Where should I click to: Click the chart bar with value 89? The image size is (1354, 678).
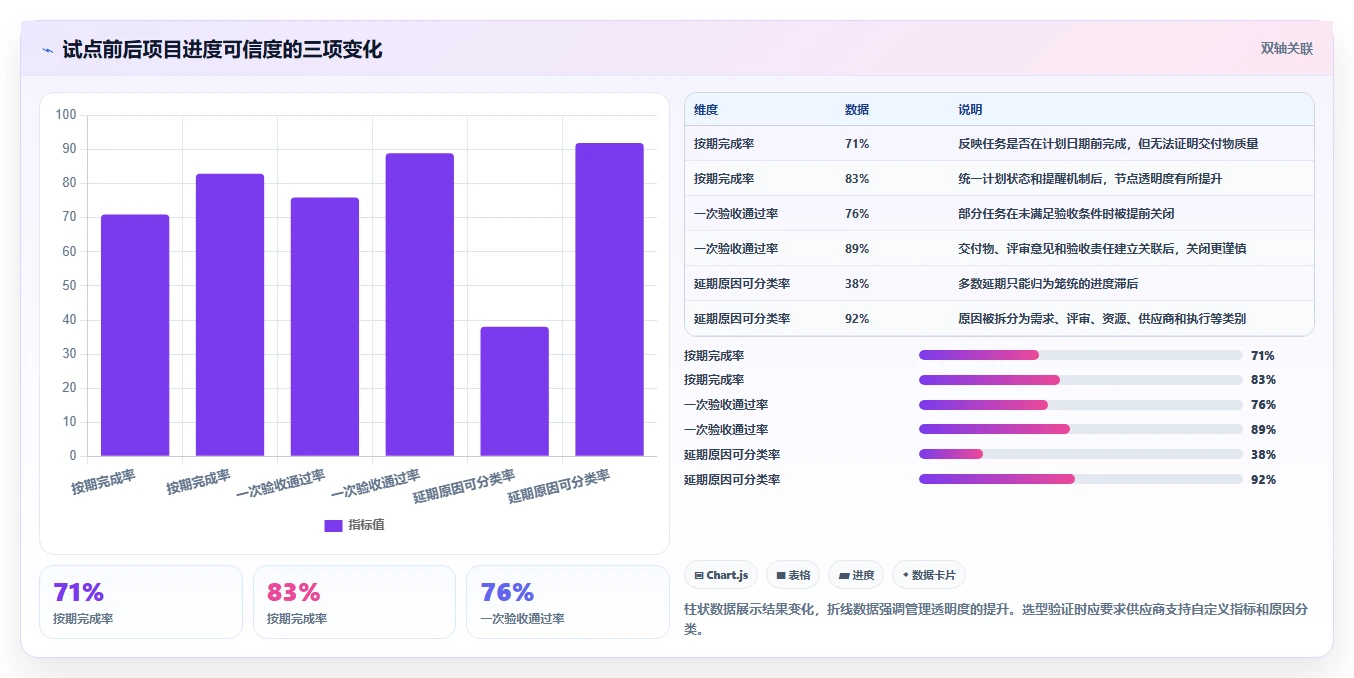pos(420,305)
